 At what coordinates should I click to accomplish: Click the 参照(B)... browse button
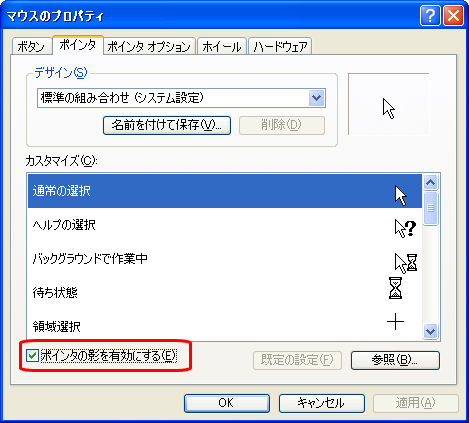(395, 360)
